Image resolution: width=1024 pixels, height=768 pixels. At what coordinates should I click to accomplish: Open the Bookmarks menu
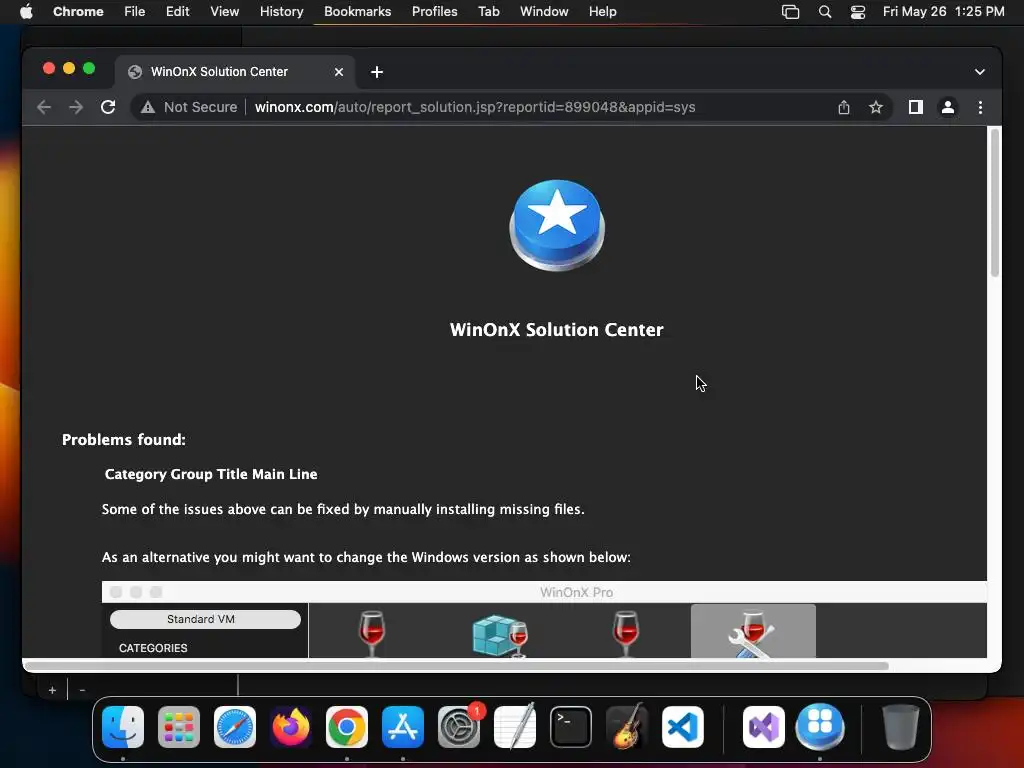pos(357,12)
